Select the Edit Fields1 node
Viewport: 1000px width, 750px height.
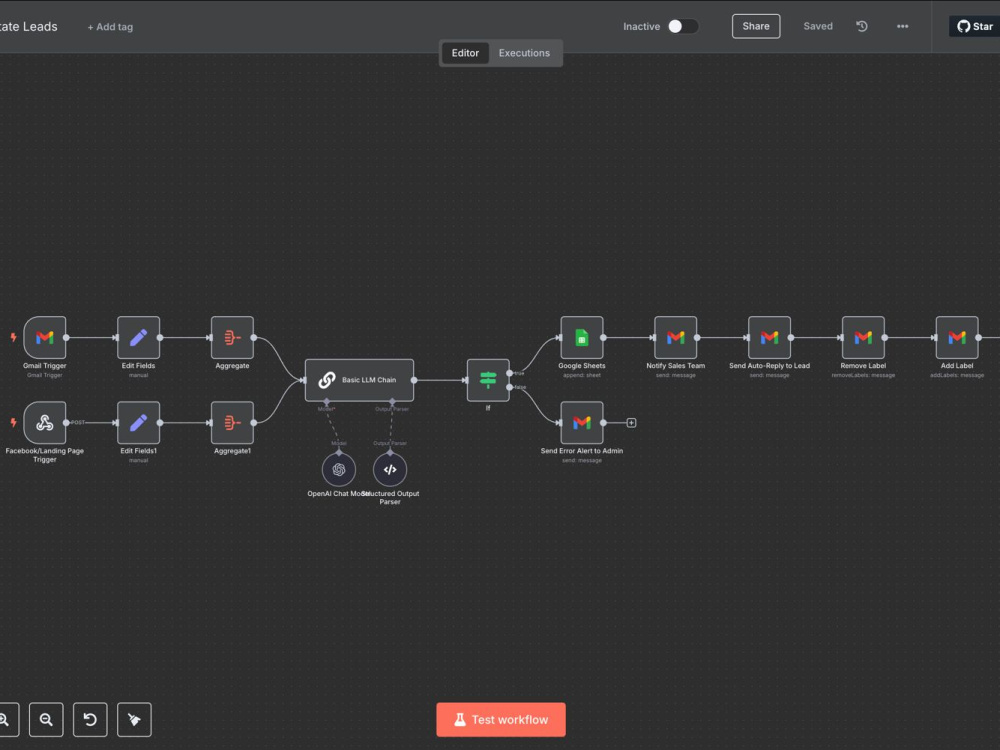pyautogui.click(x=138, y=423)
